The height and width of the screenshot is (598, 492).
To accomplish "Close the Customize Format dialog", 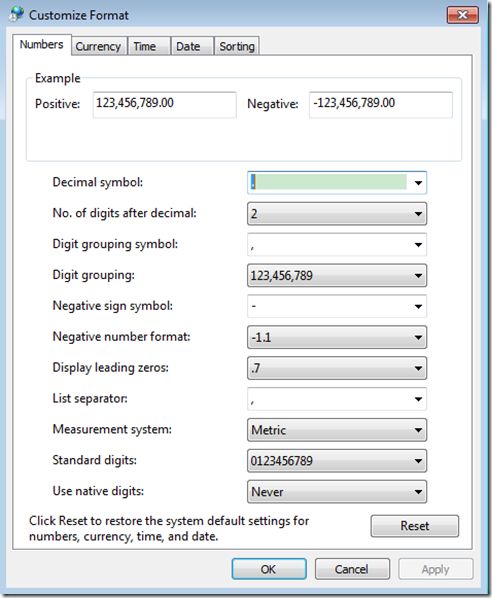I will point(462,15).
